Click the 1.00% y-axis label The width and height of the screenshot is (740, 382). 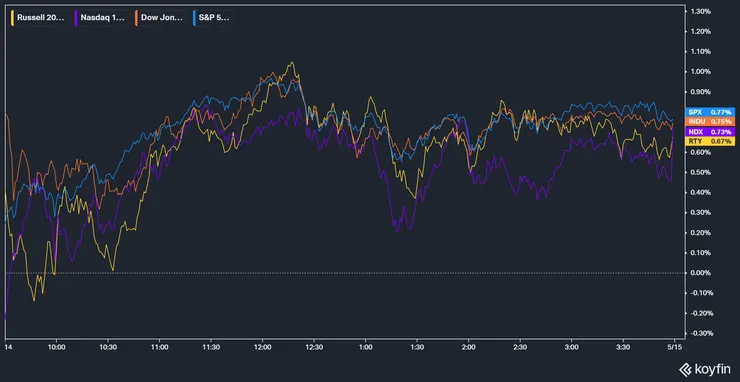point(701,72)
